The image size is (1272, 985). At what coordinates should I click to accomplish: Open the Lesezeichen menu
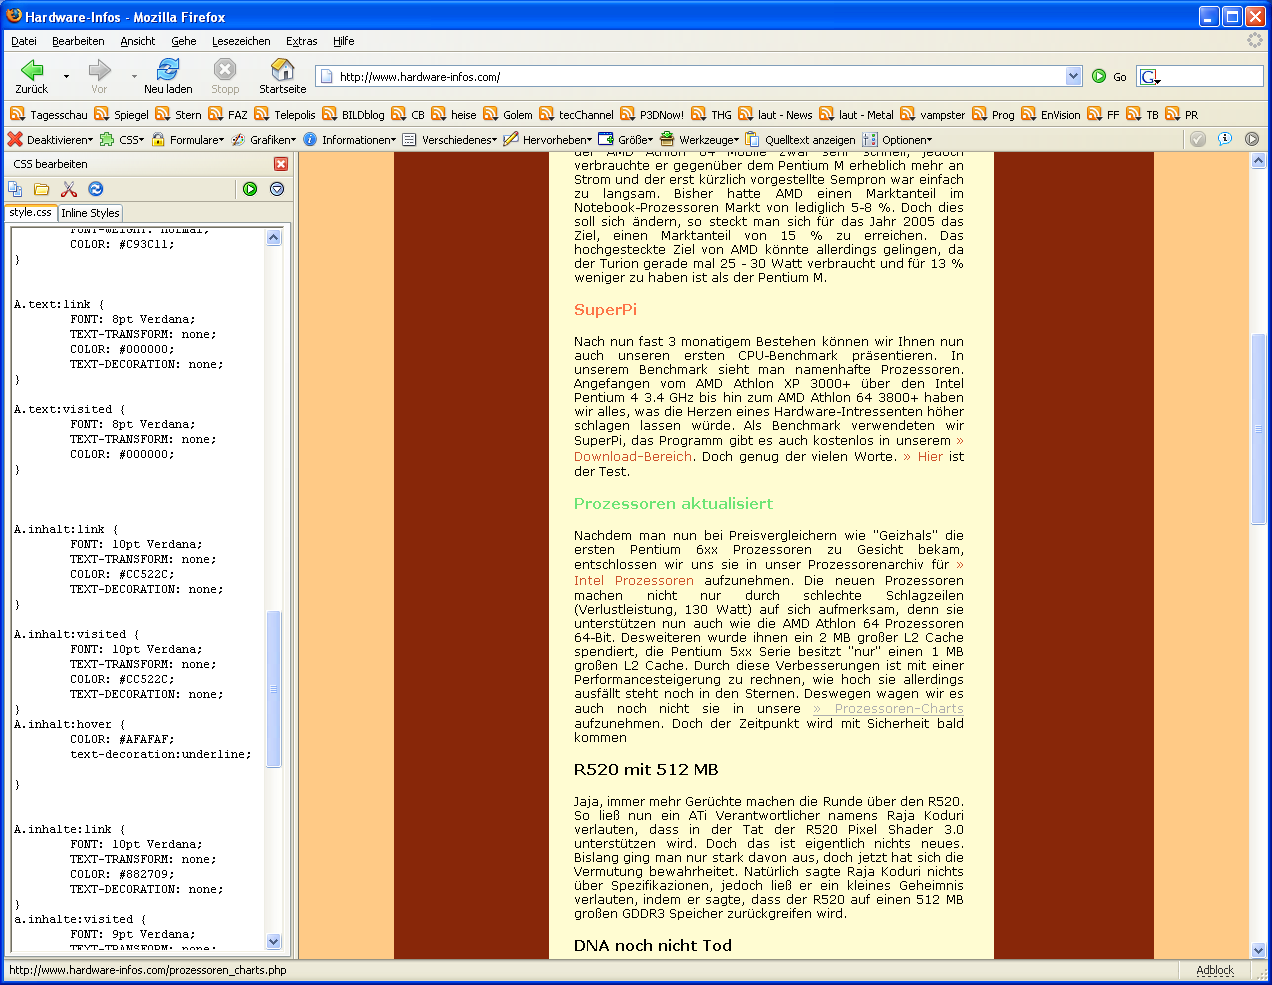(241, 41)
